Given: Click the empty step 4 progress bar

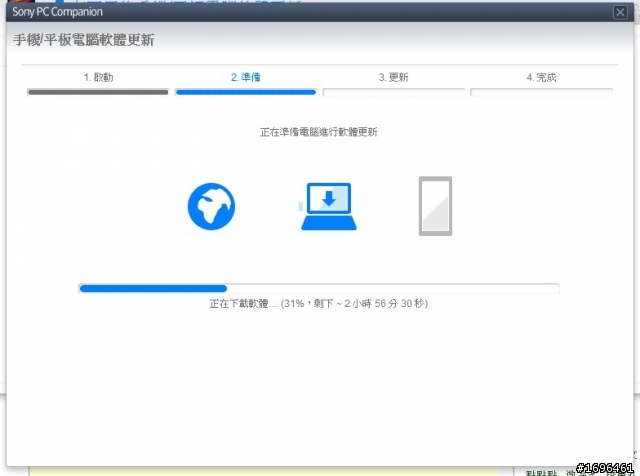Looking at the screenshot, I should pos(541,92).
